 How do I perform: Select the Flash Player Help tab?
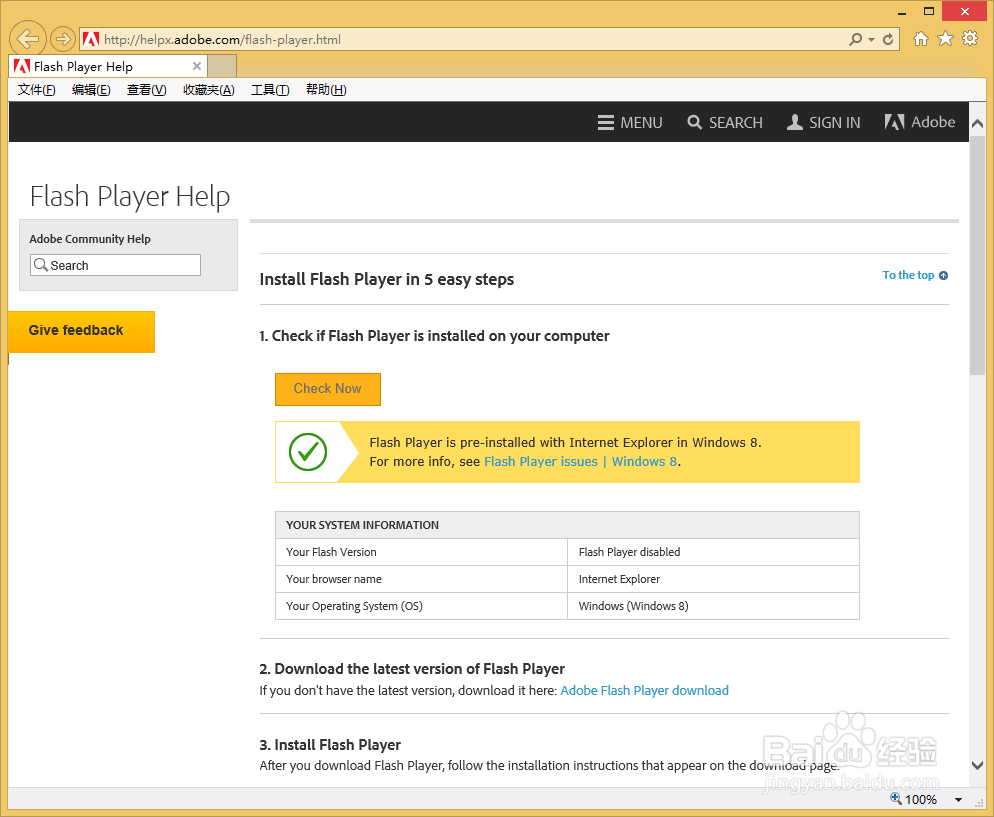(108, 66)
